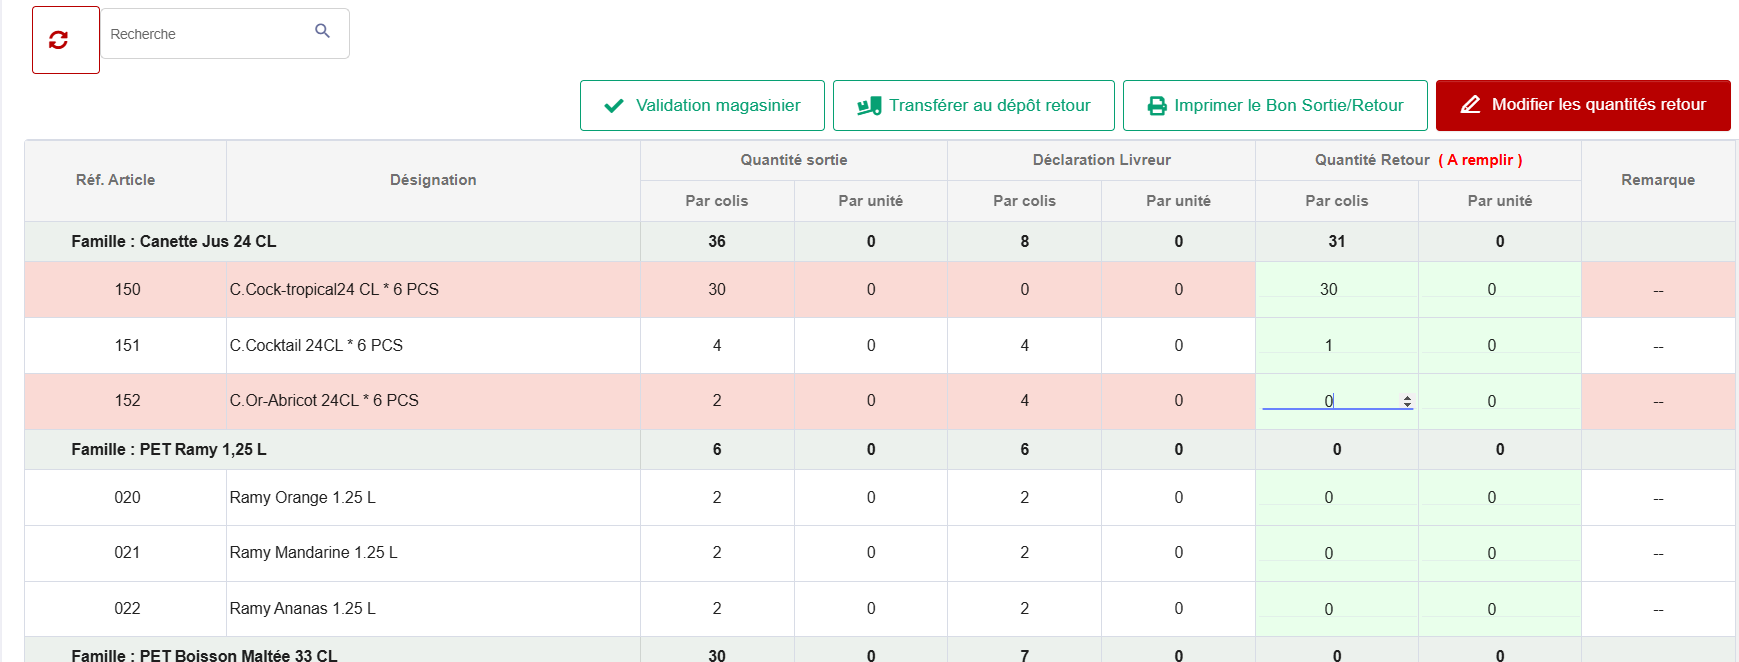Click the printer icon on Imprimer button
The height and width of the screenshot is (662, 1739).
tap(1157, 106)
